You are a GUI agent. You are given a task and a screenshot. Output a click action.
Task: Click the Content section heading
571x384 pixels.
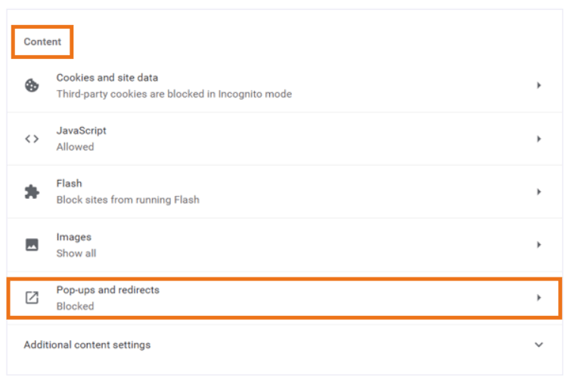(42, 42)
